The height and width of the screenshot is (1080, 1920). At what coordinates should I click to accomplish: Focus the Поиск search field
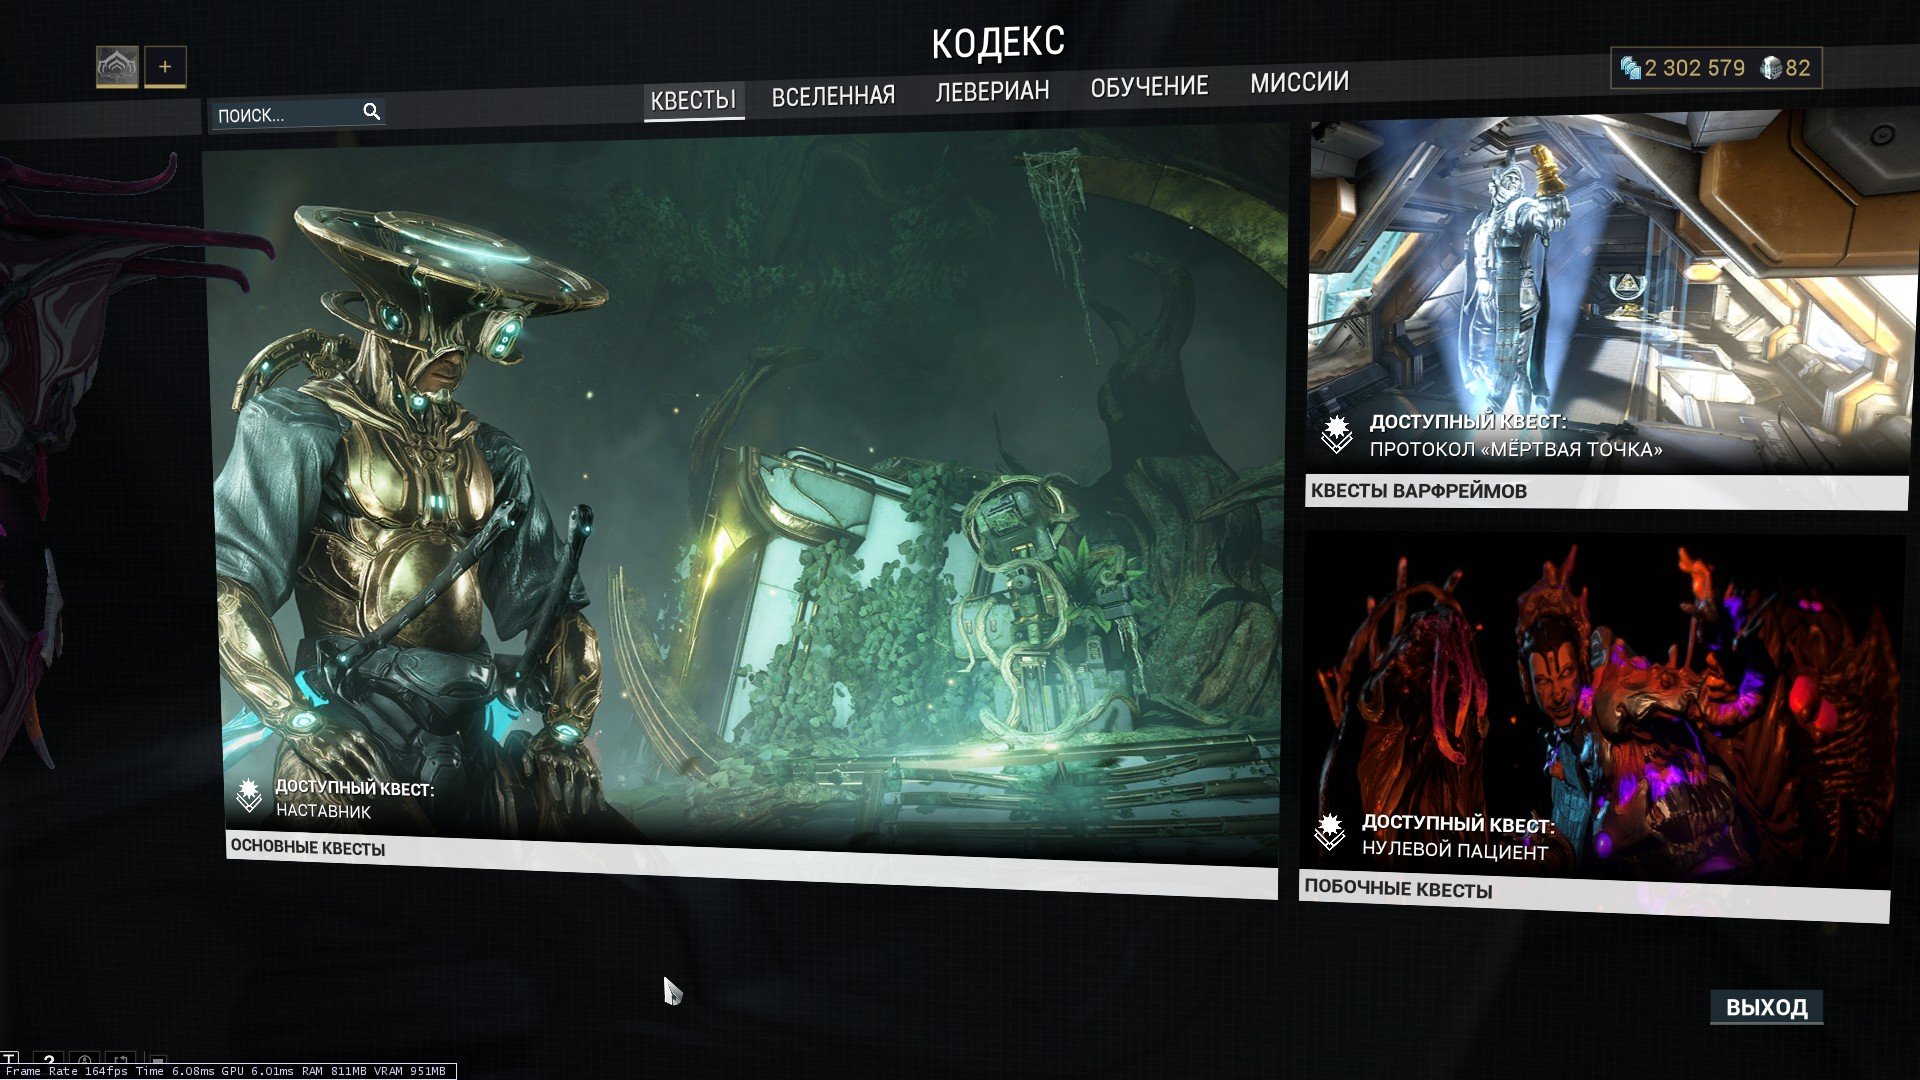(285, 114)
